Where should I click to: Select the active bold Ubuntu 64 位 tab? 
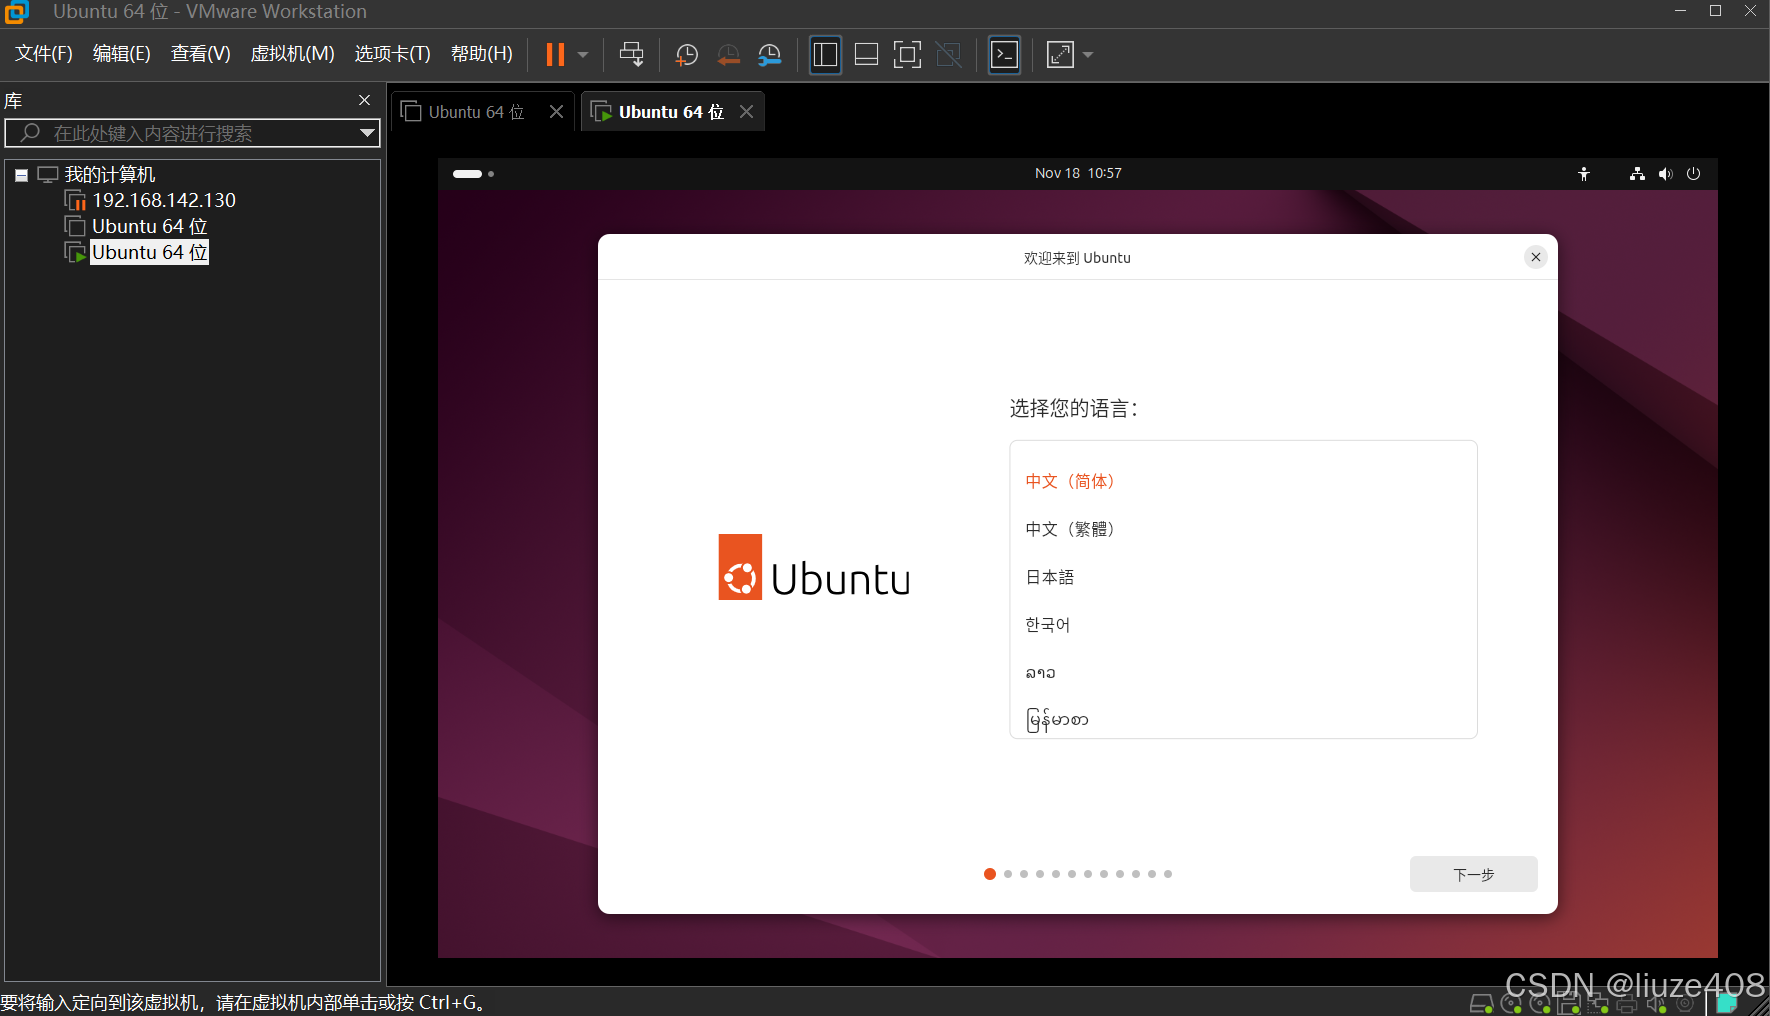[671, 112]
